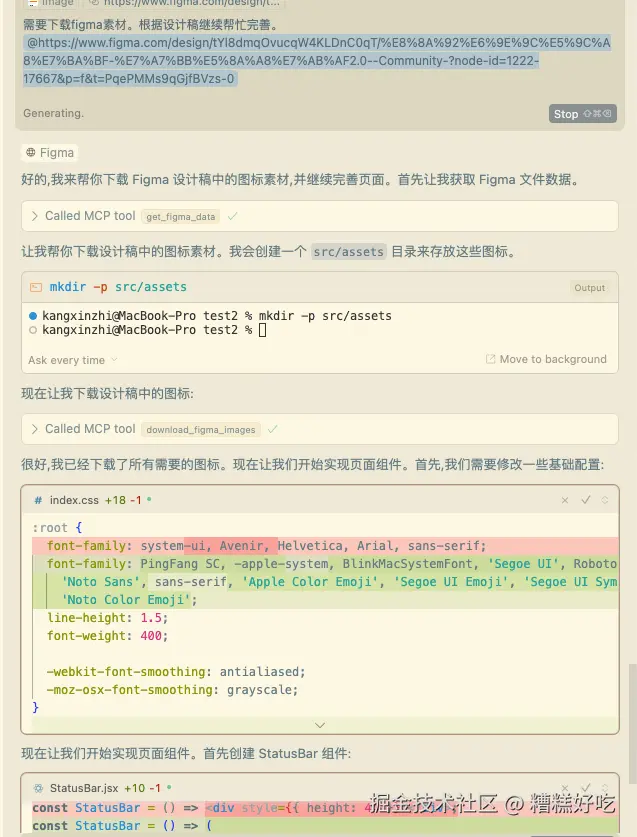Expand the index.css diff with bottom chevron
The width and height of the screenshot is (637, 837).
pos(320,725)
